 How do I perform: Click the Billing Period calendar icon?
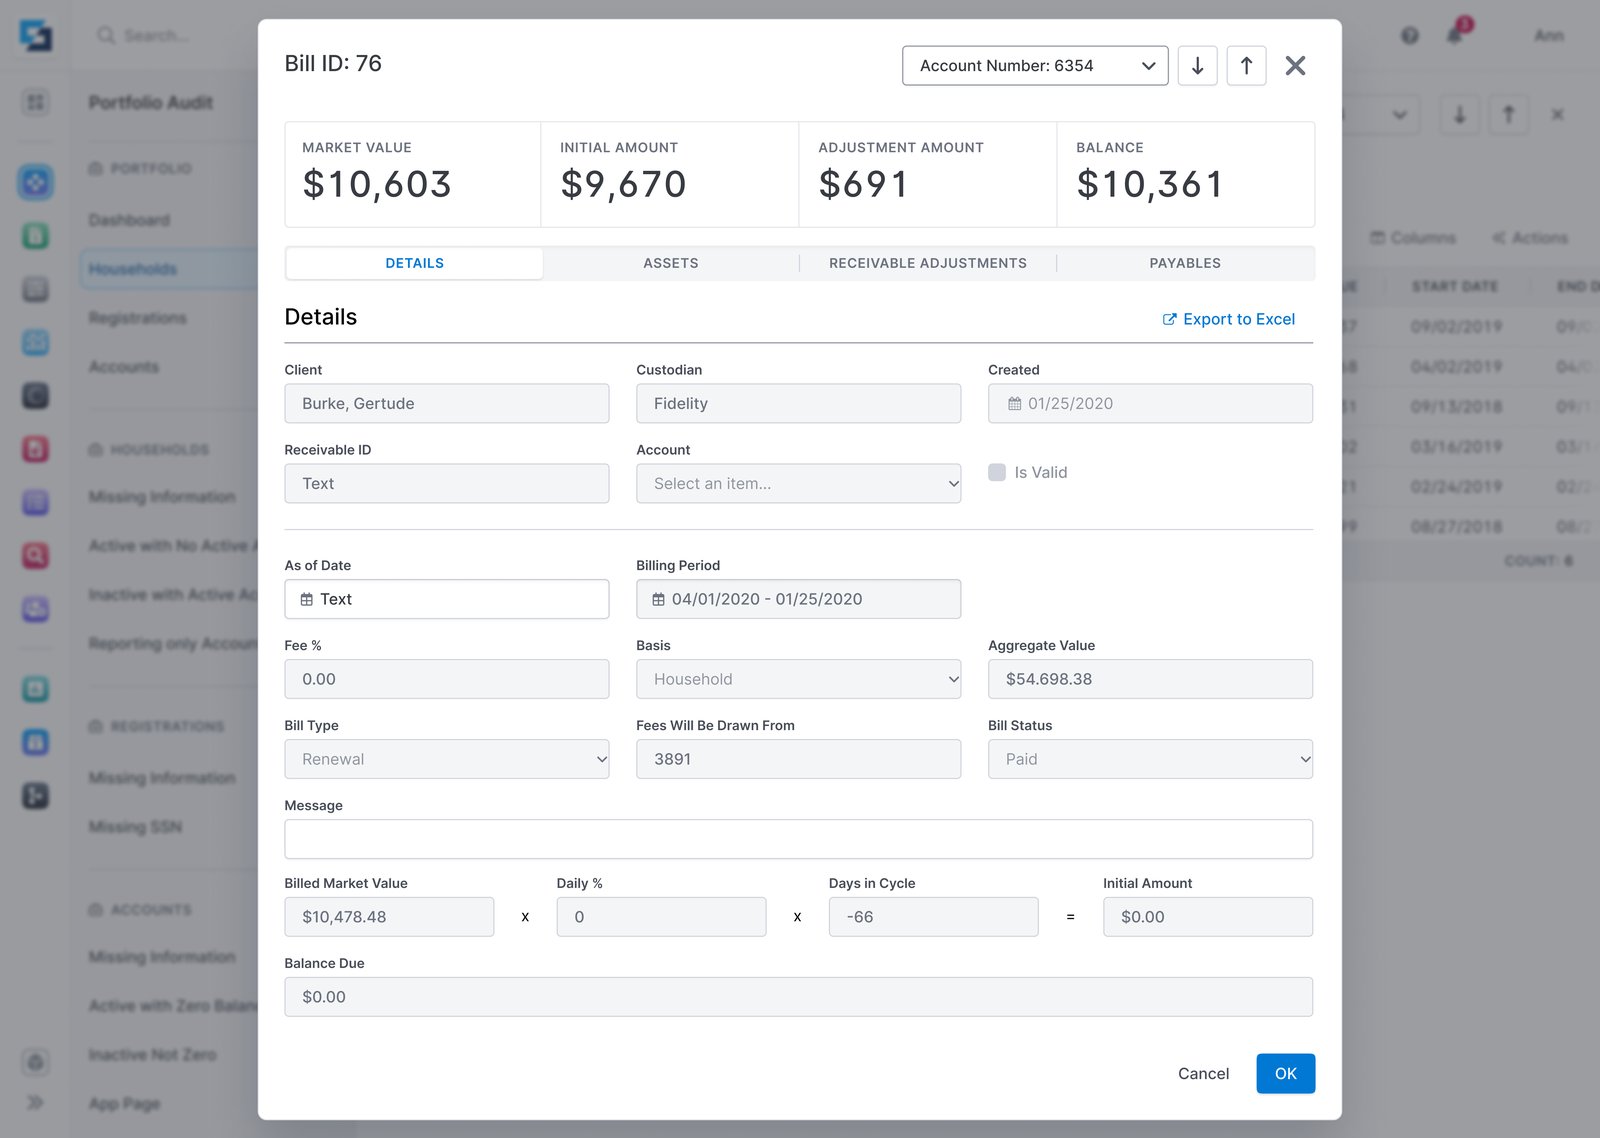(659, 600)
